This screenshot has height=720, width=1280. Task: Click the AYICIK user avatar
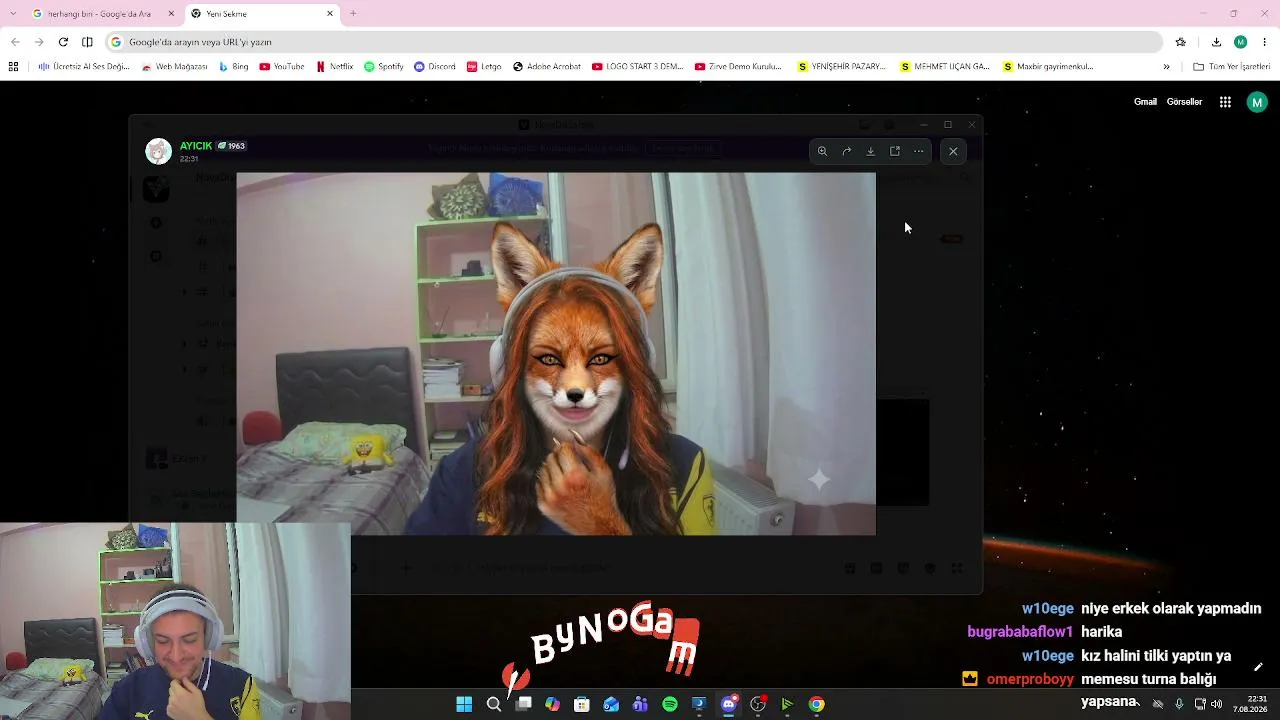click(x=158, y=151)
